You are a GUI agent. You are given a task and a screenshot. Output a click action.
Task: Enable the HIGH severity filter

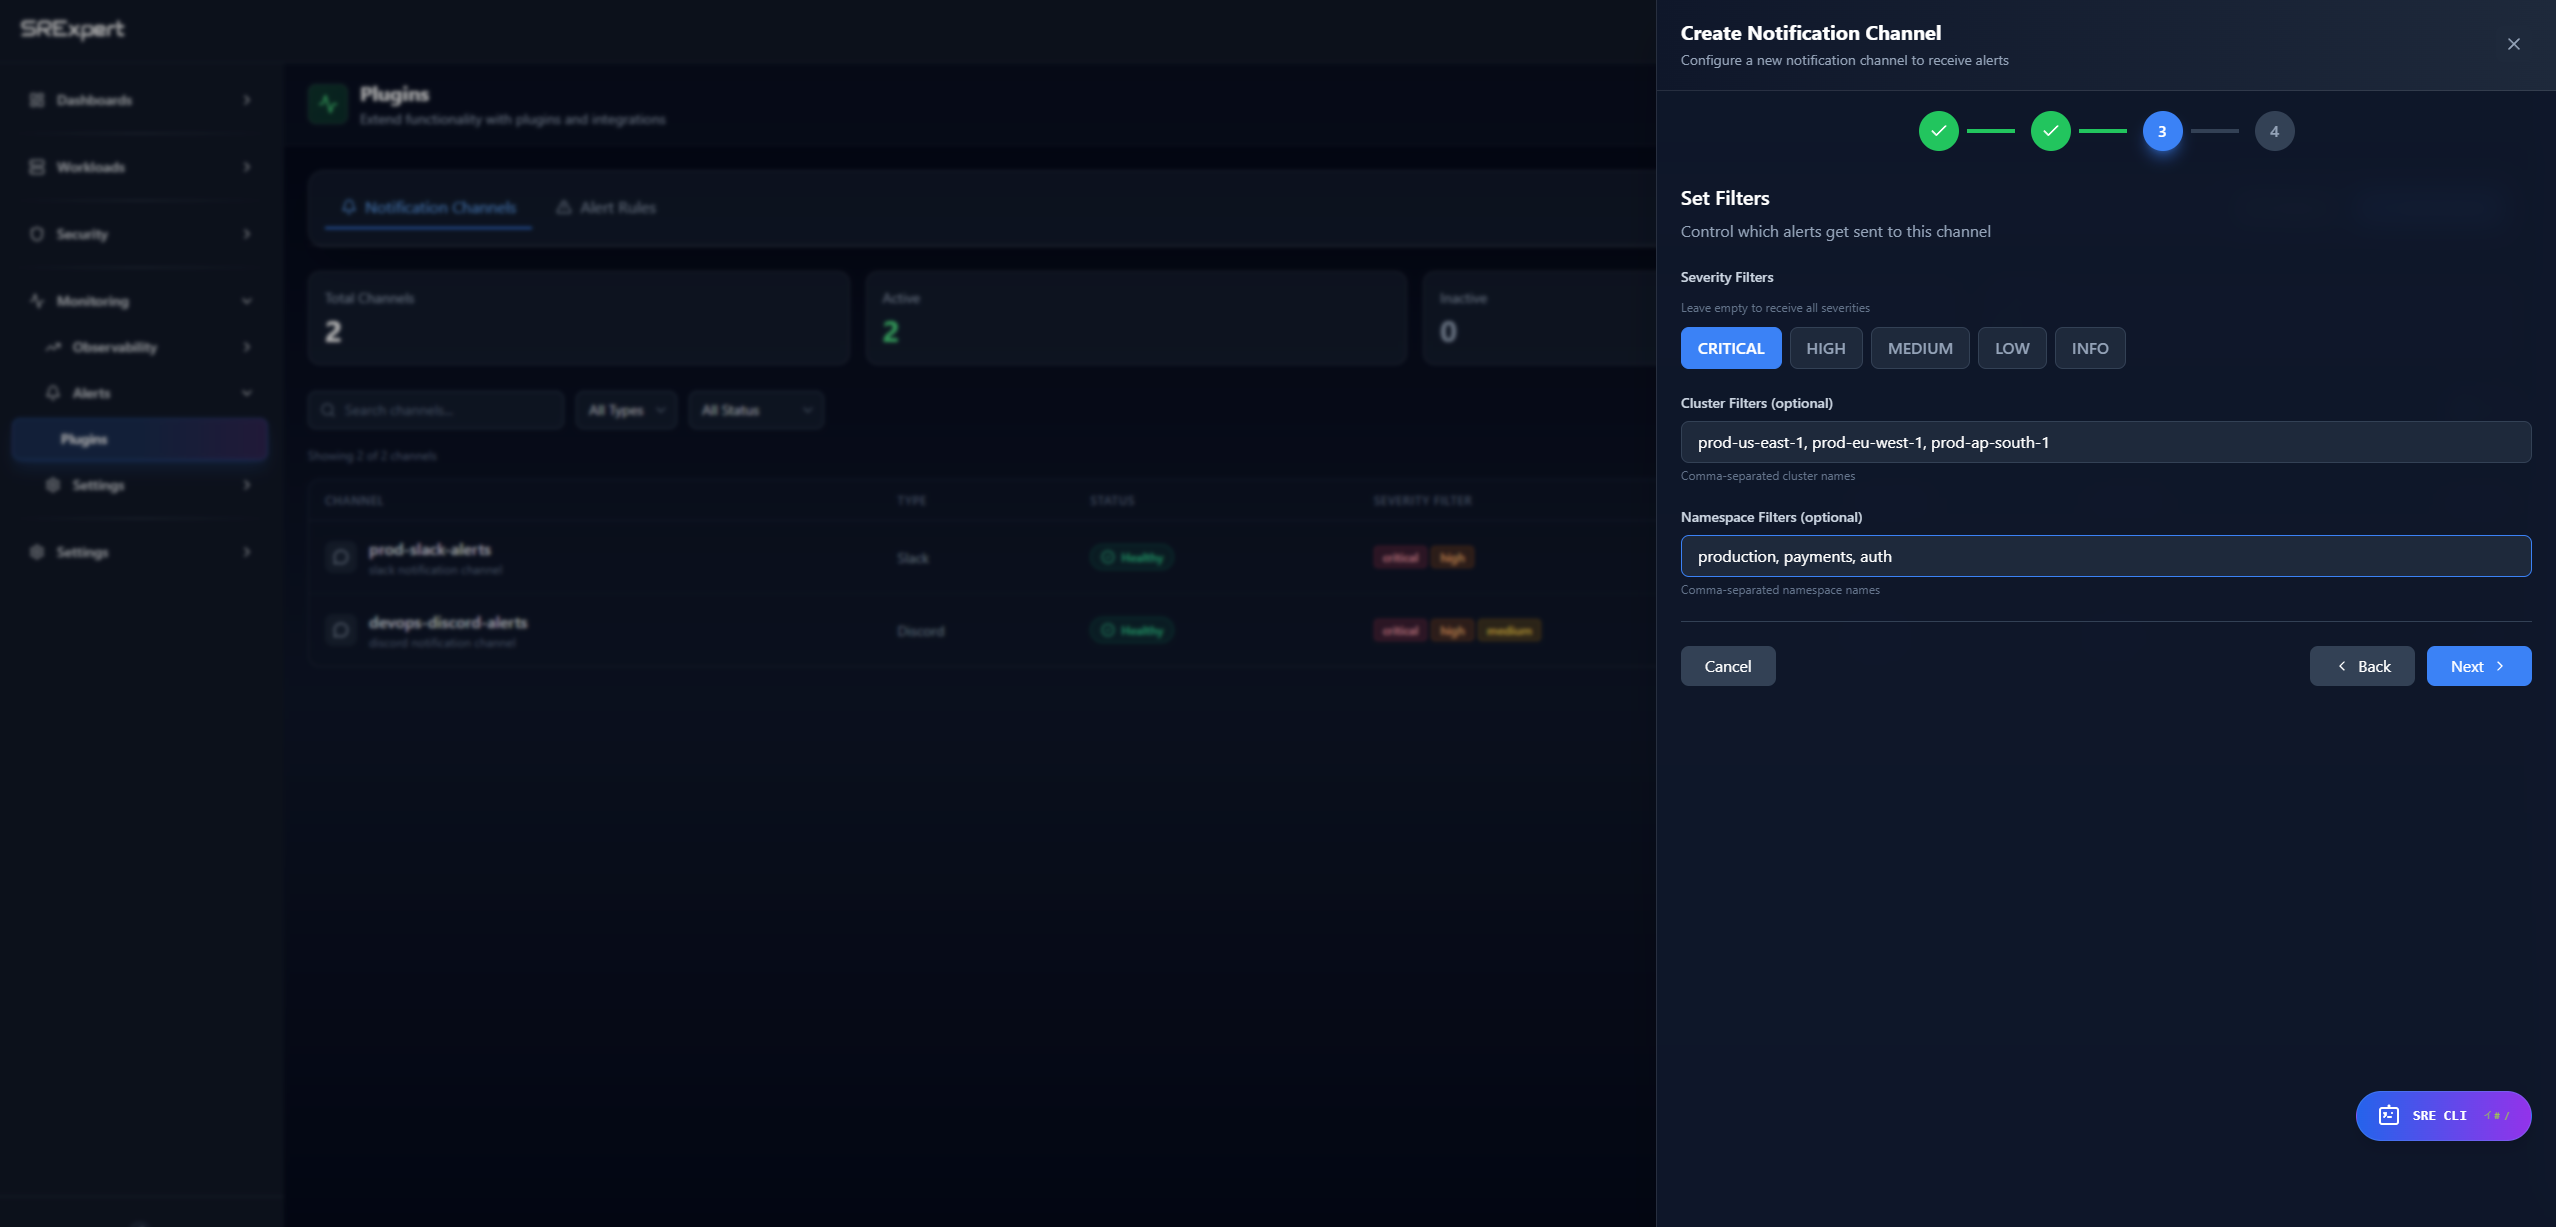[x=1824, y=347]
